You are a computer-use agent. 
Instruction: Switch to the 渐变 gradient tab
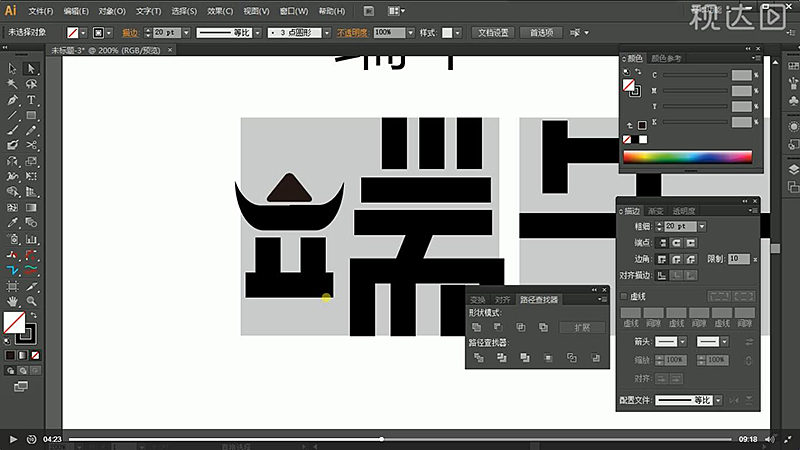(656, 211)
